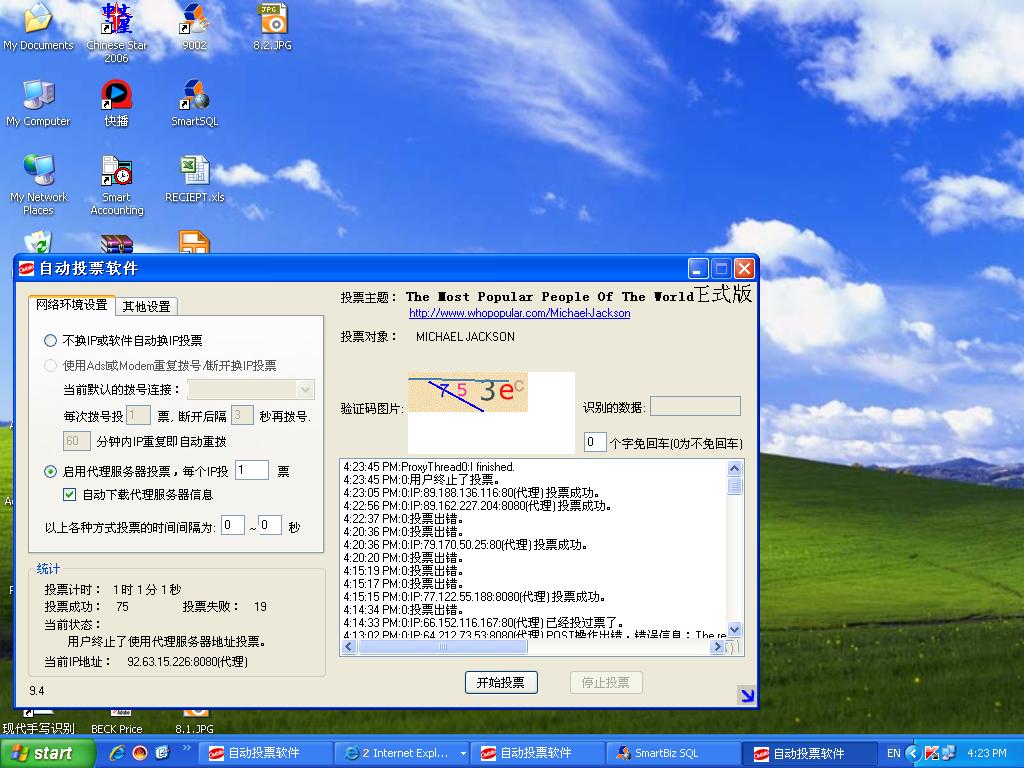Switch to the 其他设置 tab

point(147,306)
